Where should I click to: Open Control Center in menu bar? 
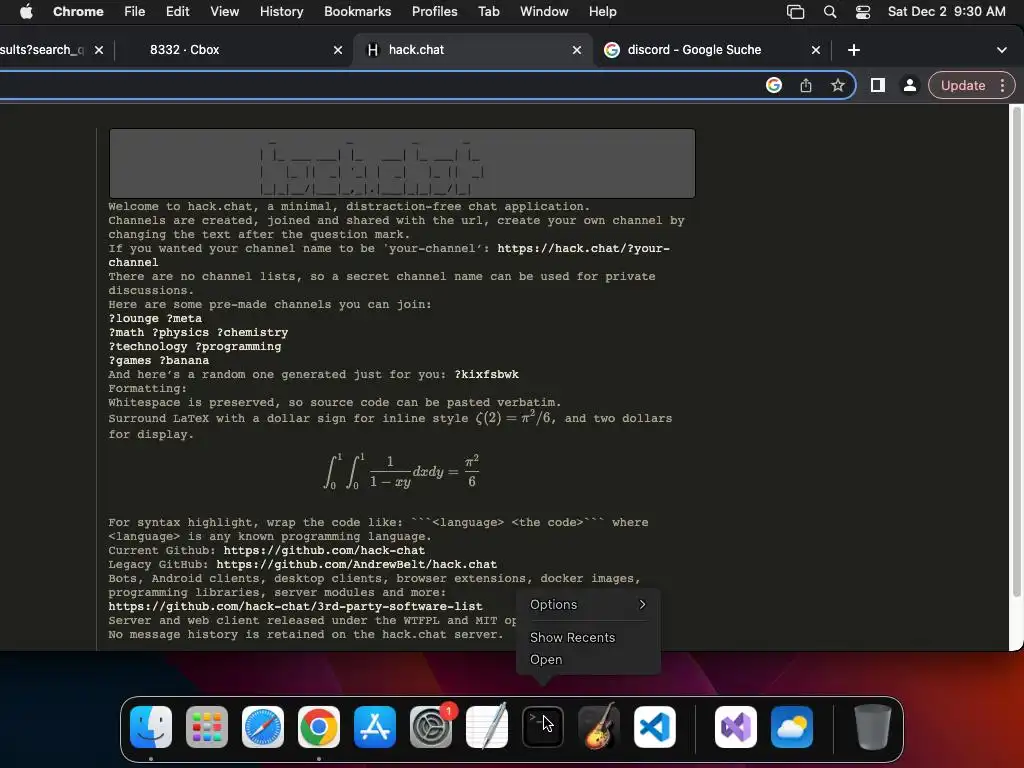[863, 12]
